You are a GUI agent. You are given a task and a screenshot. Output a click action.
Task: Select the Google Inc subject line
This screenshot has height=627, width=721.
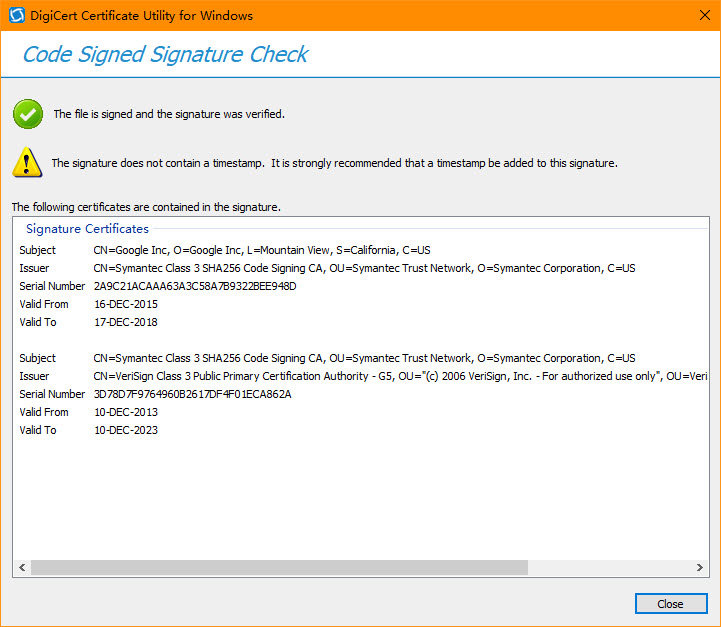pyautogui.click(x=262, y=250)
